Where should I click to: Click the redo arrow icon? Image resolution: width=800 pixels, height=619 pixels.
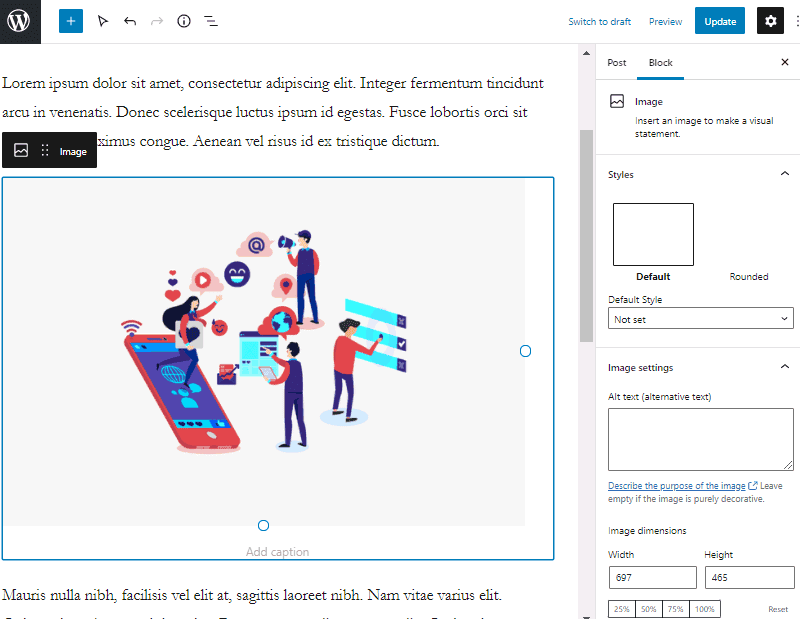(157, 21)
